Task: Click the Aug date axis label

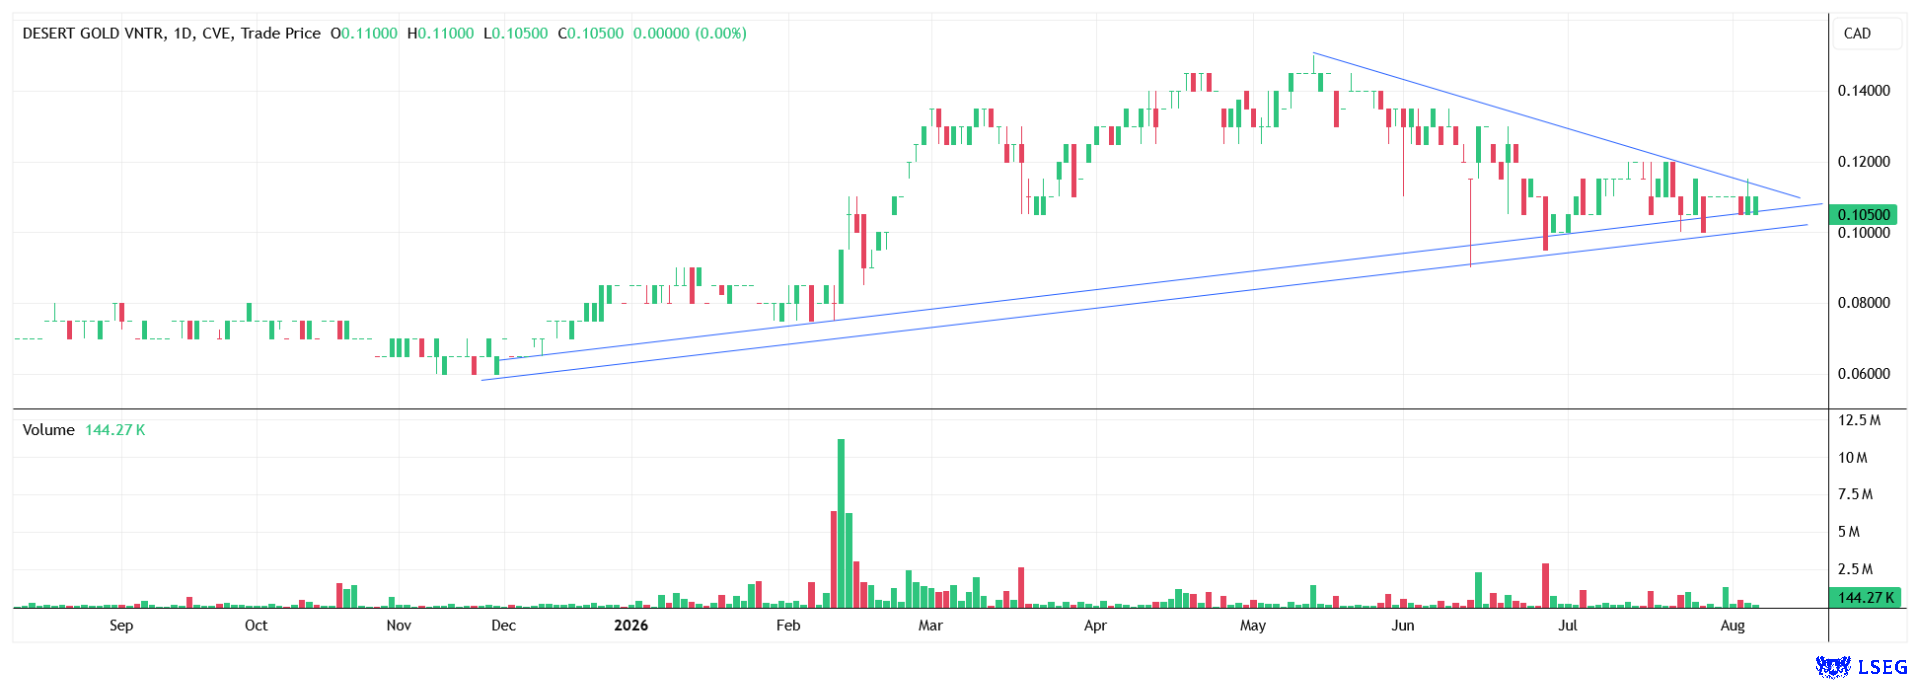Action: (x=1733, y=625)
